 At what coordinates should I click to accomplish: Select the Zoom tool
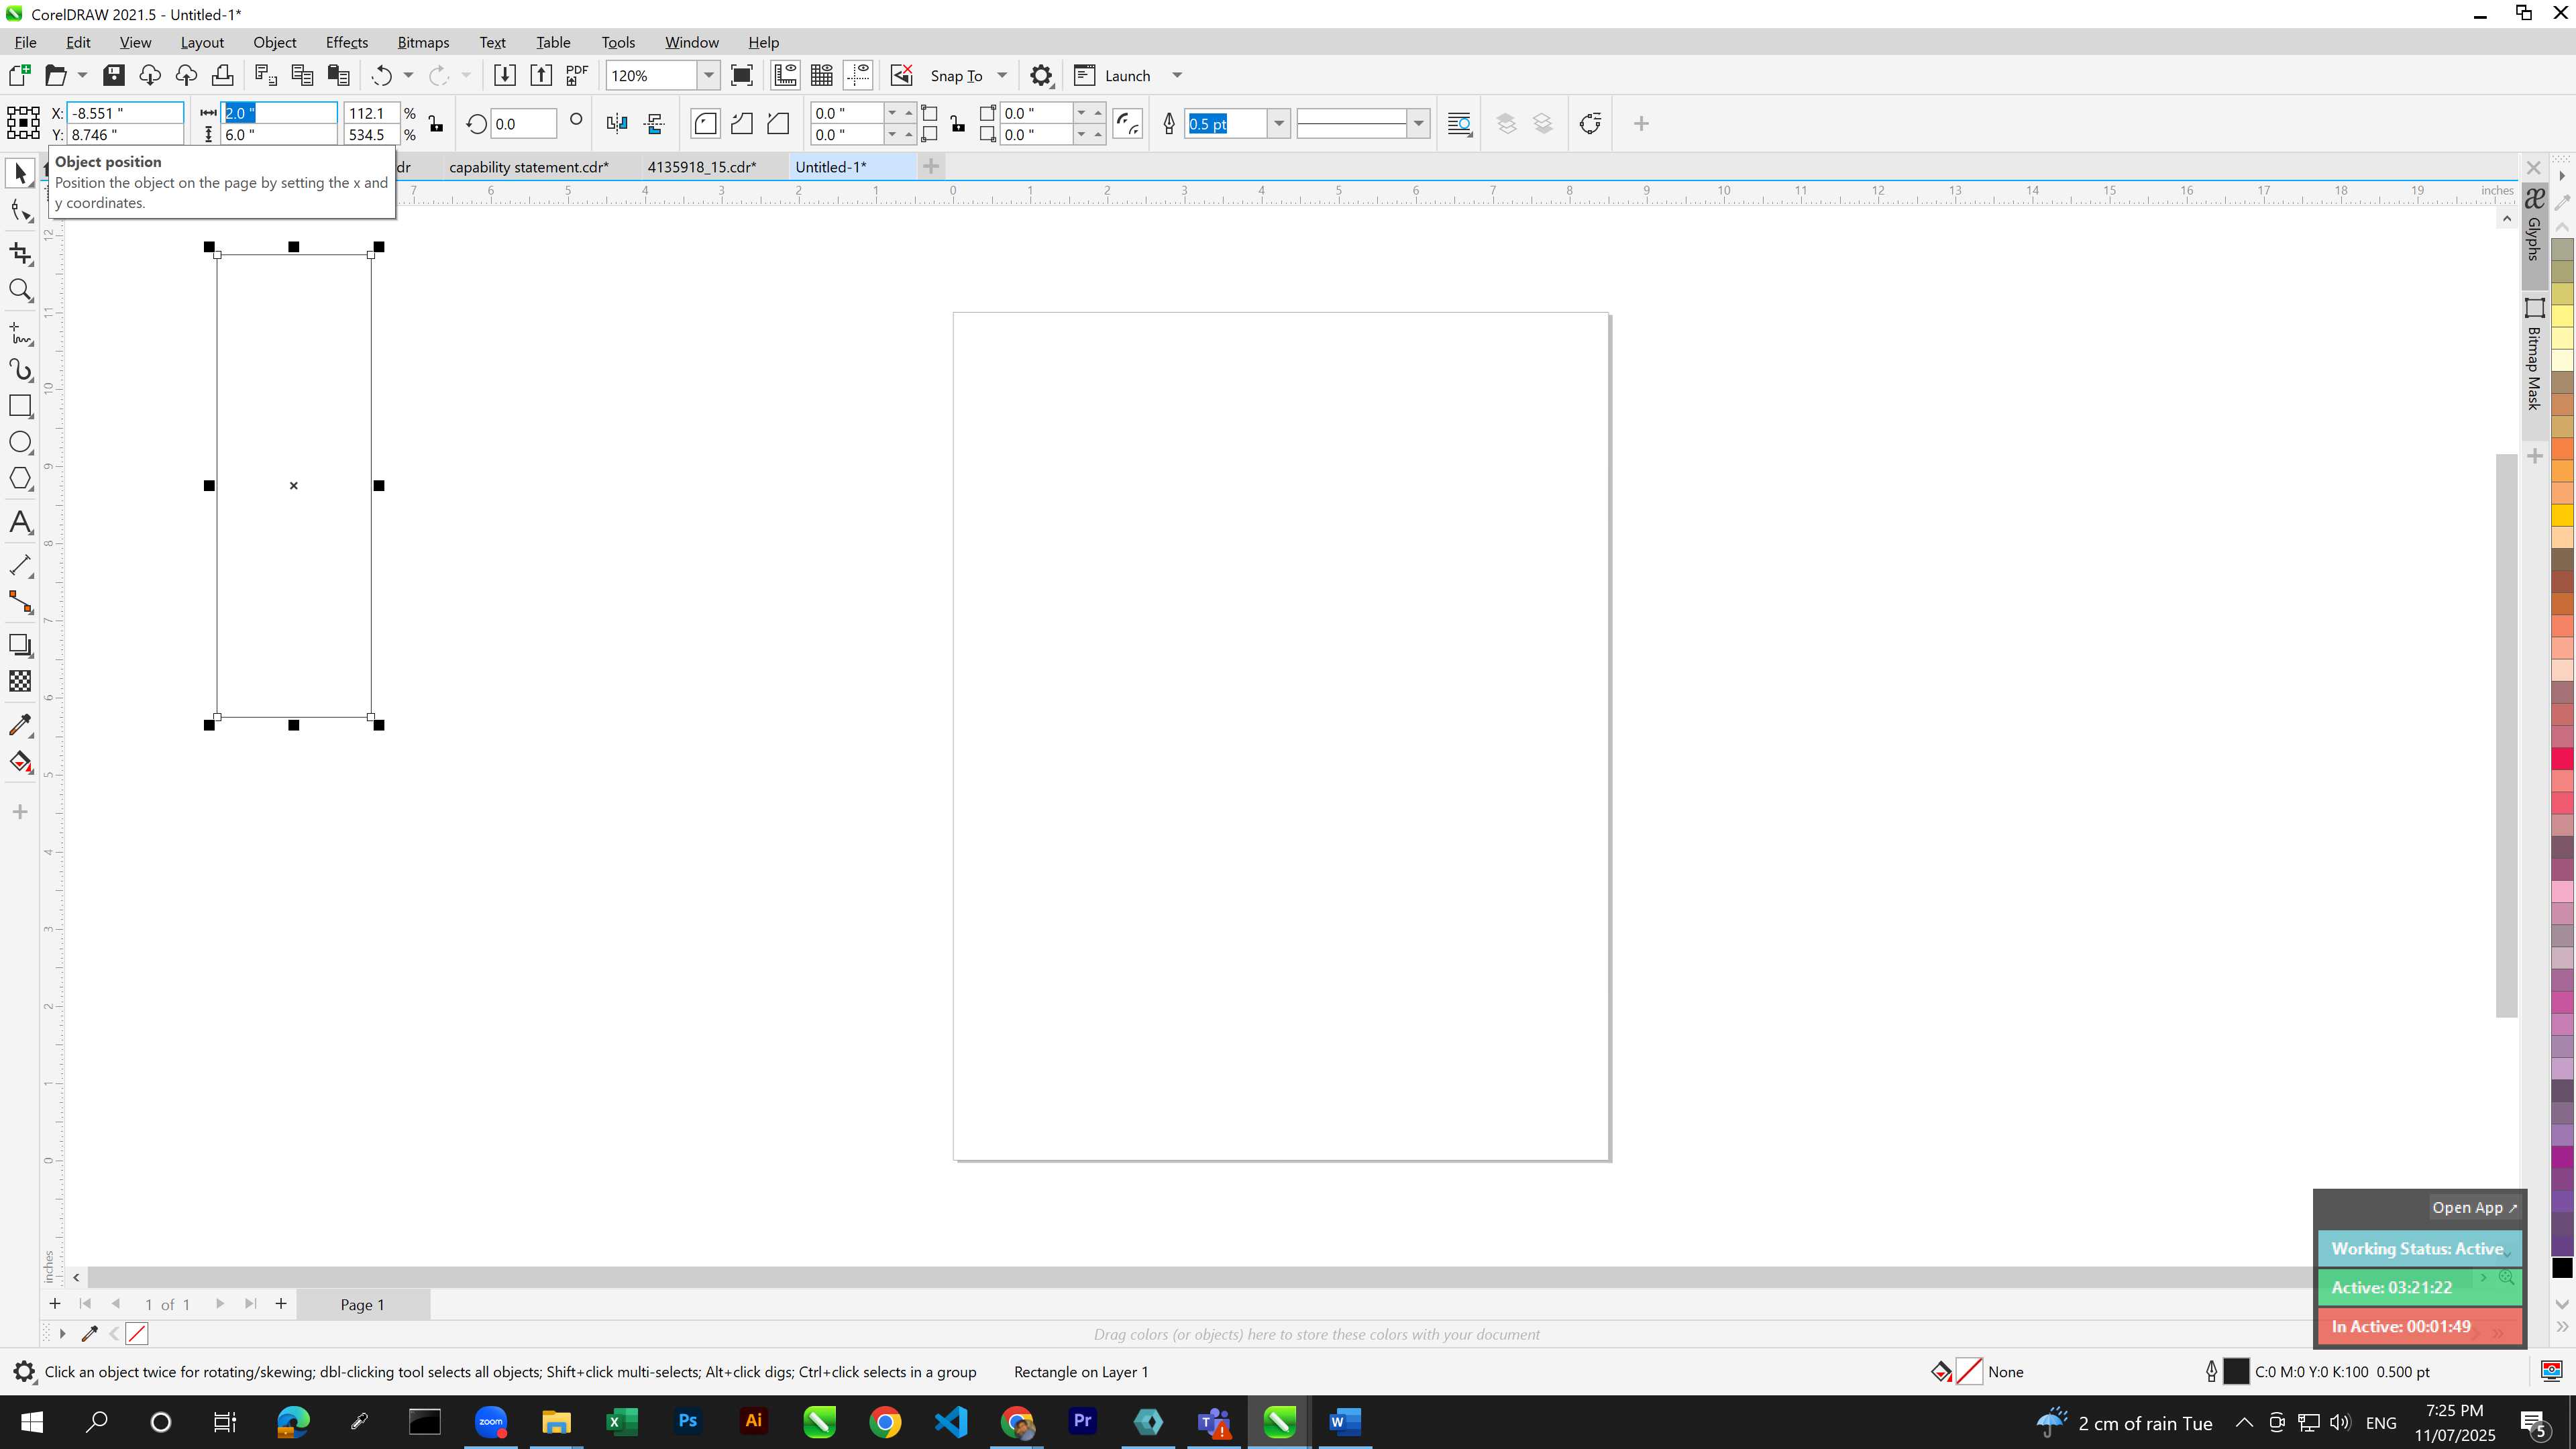click(20, 291)
